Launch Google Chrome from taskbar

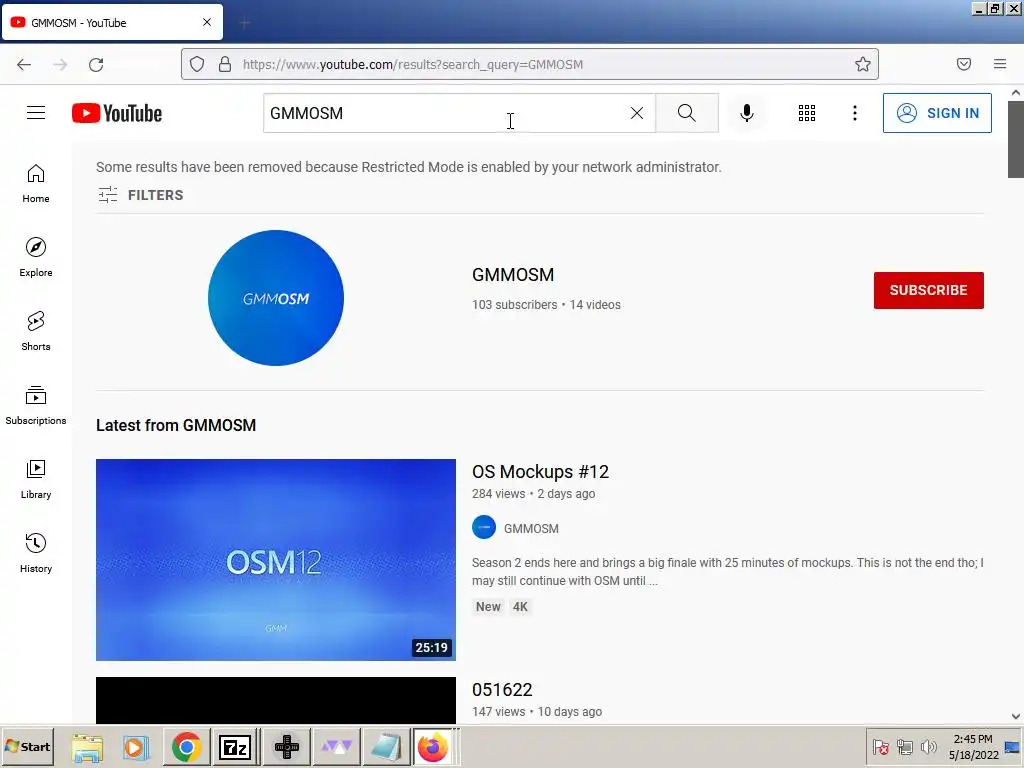[186, 747]
